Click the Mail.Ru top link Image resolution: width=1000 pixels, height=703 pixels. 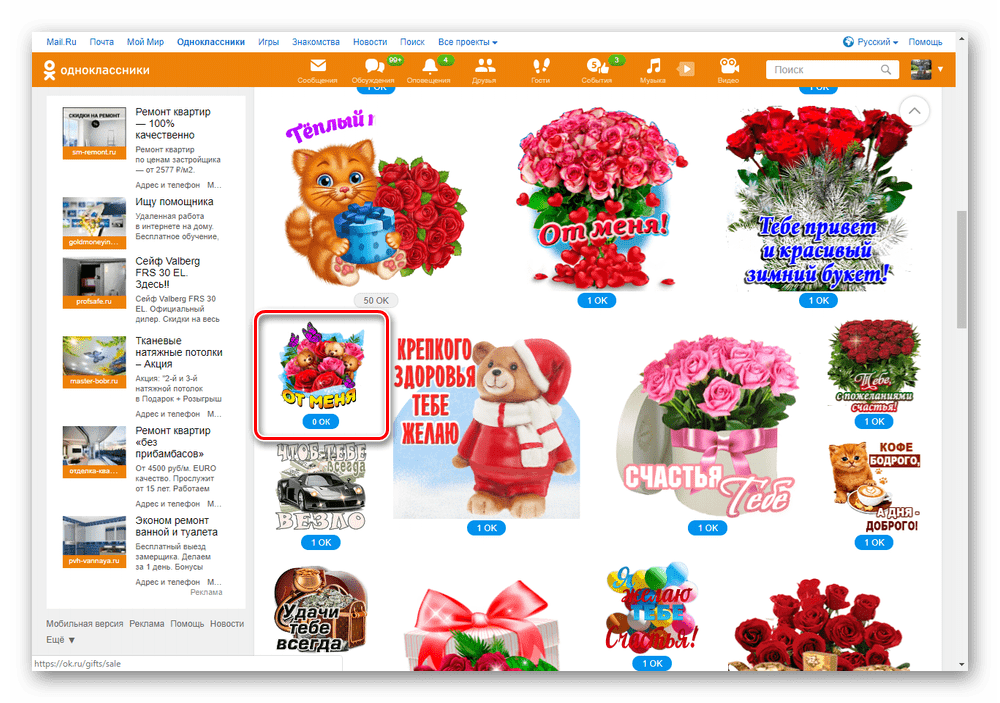pos(61,41)
